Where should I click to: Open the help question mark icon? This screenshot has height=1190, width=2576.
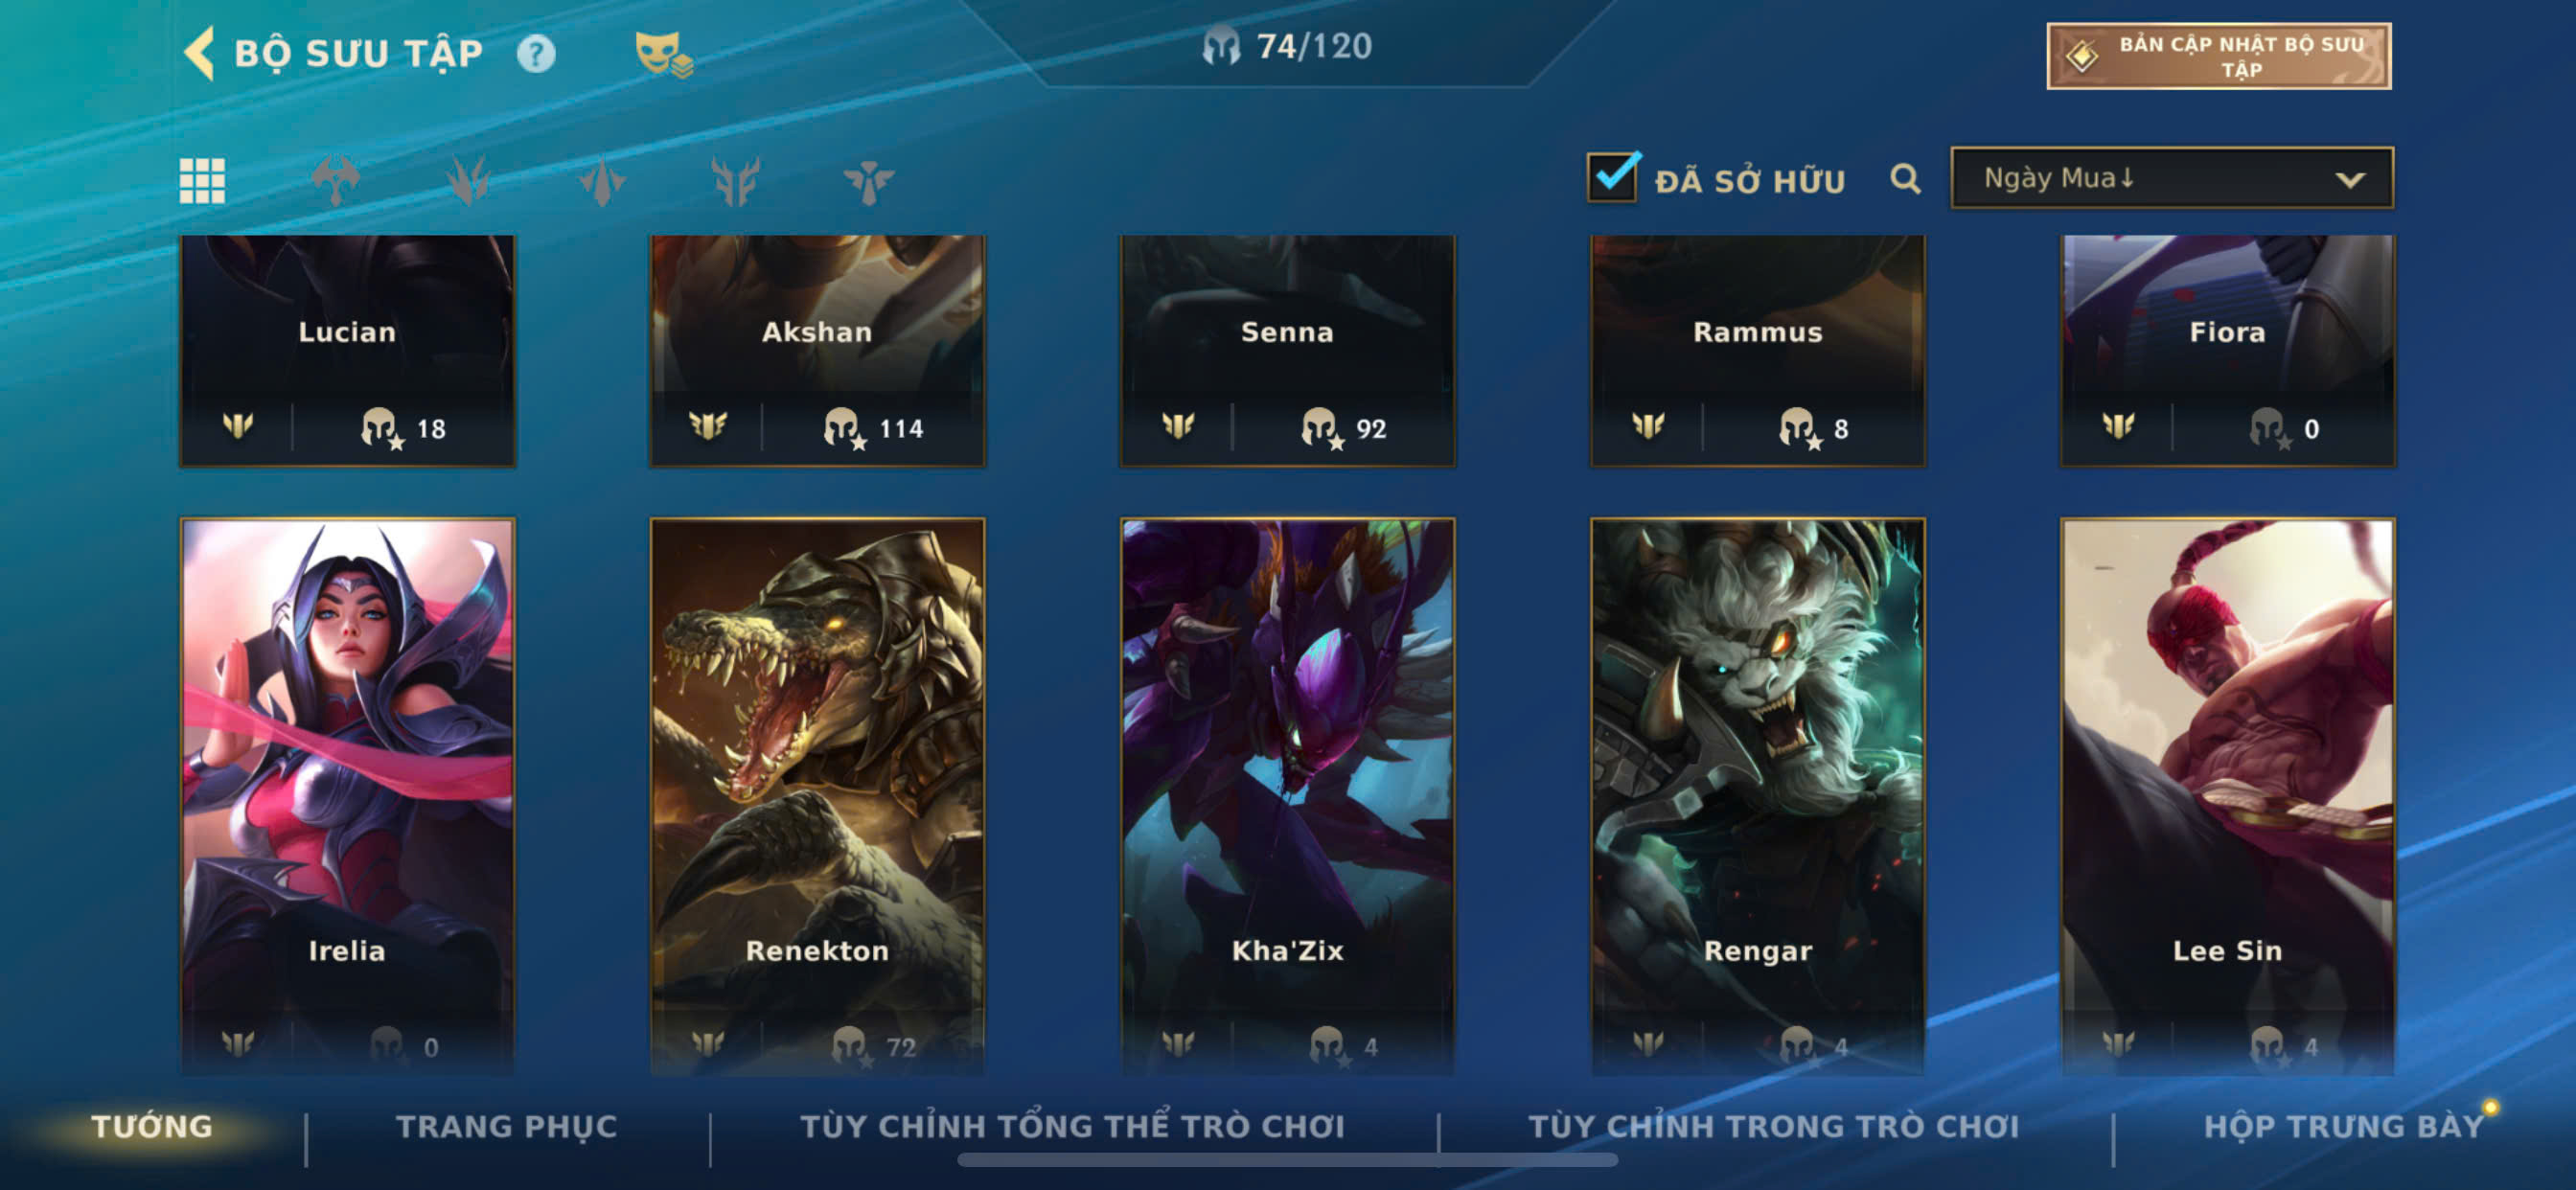coord(536,53)
